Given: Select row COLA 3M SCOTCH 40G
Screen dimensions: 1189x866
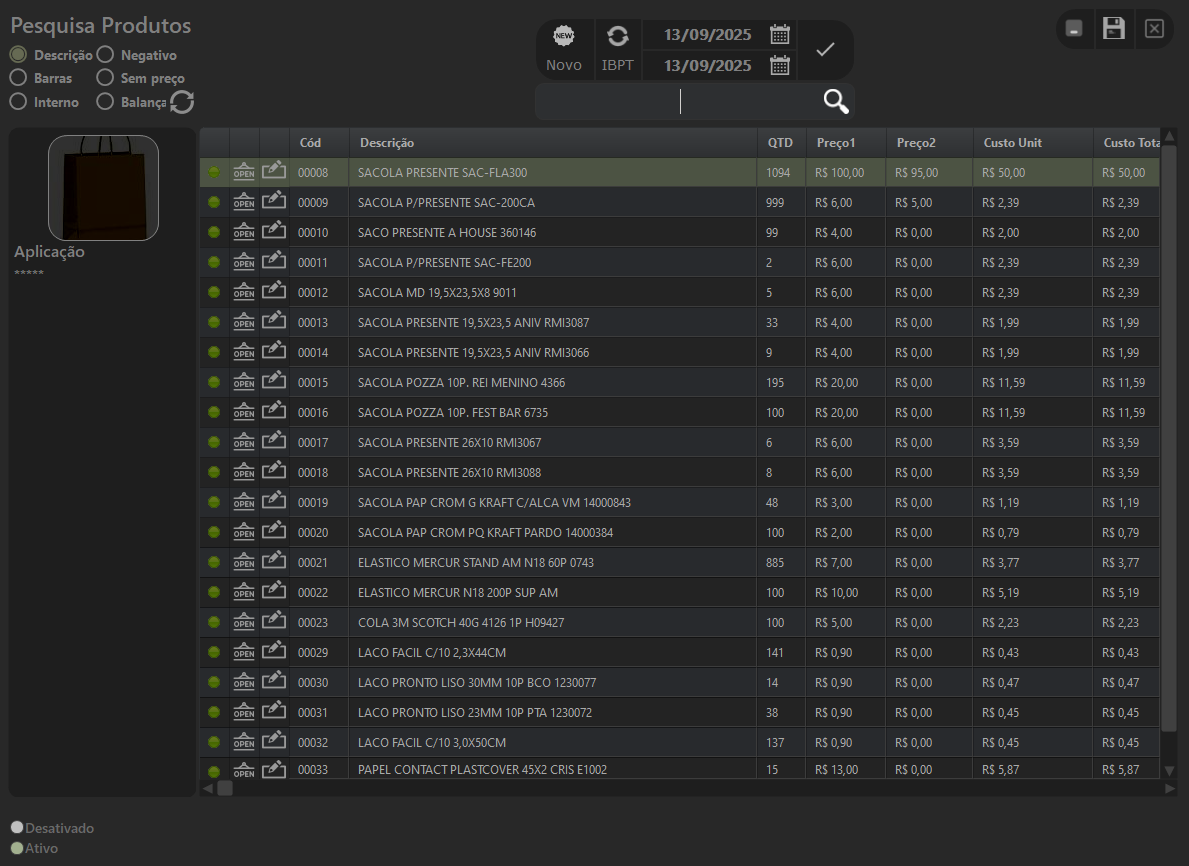Looking at the screenshot, I should tap(460, 622).
